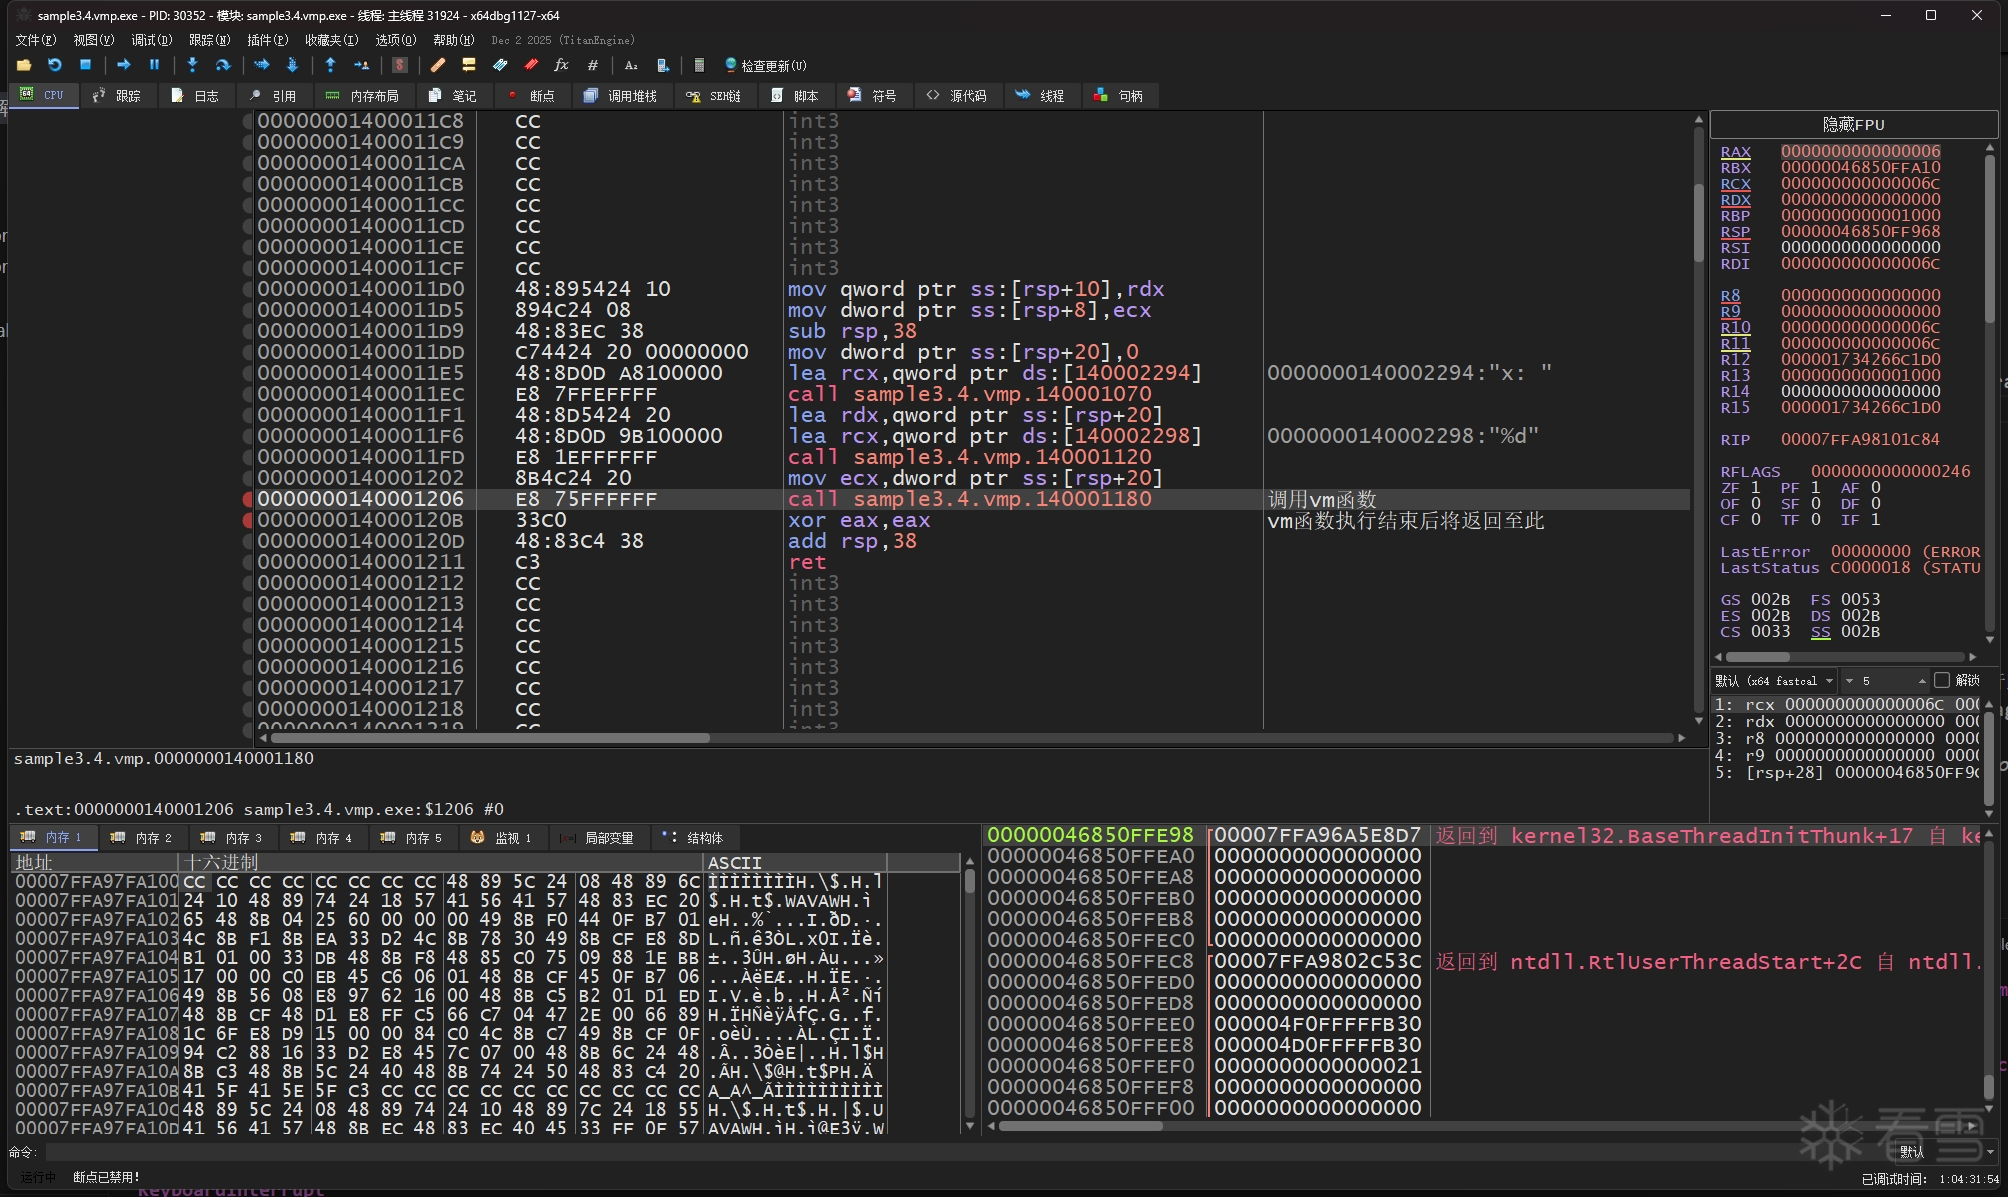The height and width of the screenshot is (1197, 2008).
Task: Click the 隐藏FPU button
Action: [1853, 124]
